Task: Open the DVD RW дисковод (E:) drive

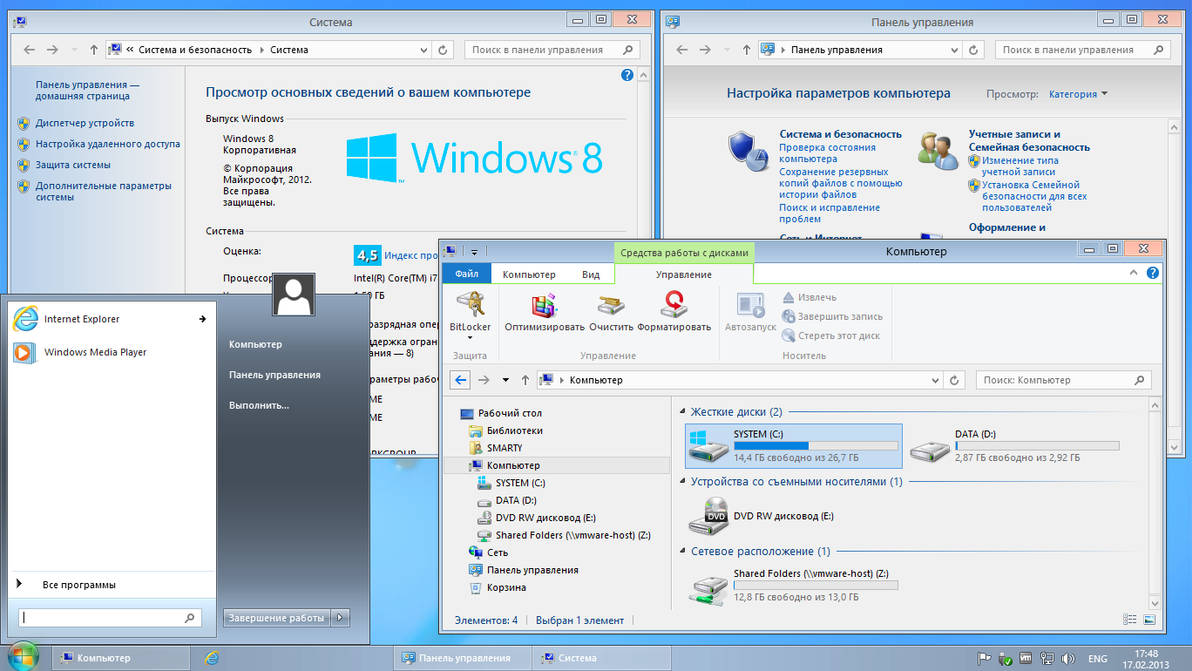Action: pyautogui.click(x=709, y=516)
